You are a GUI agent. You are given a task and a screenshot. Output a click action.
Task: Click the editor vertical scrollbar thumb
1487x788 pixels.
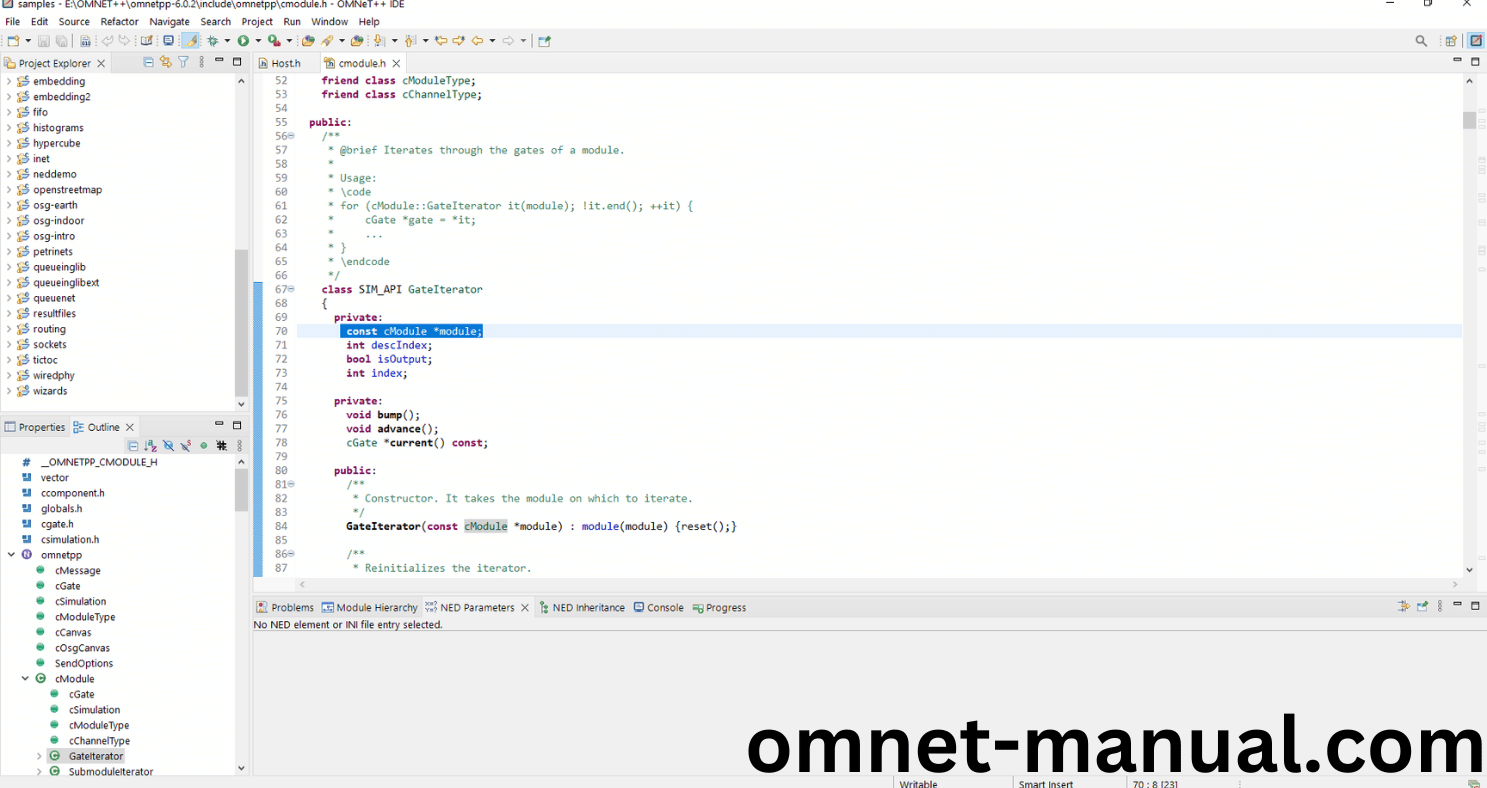[x=1469, y=120]
